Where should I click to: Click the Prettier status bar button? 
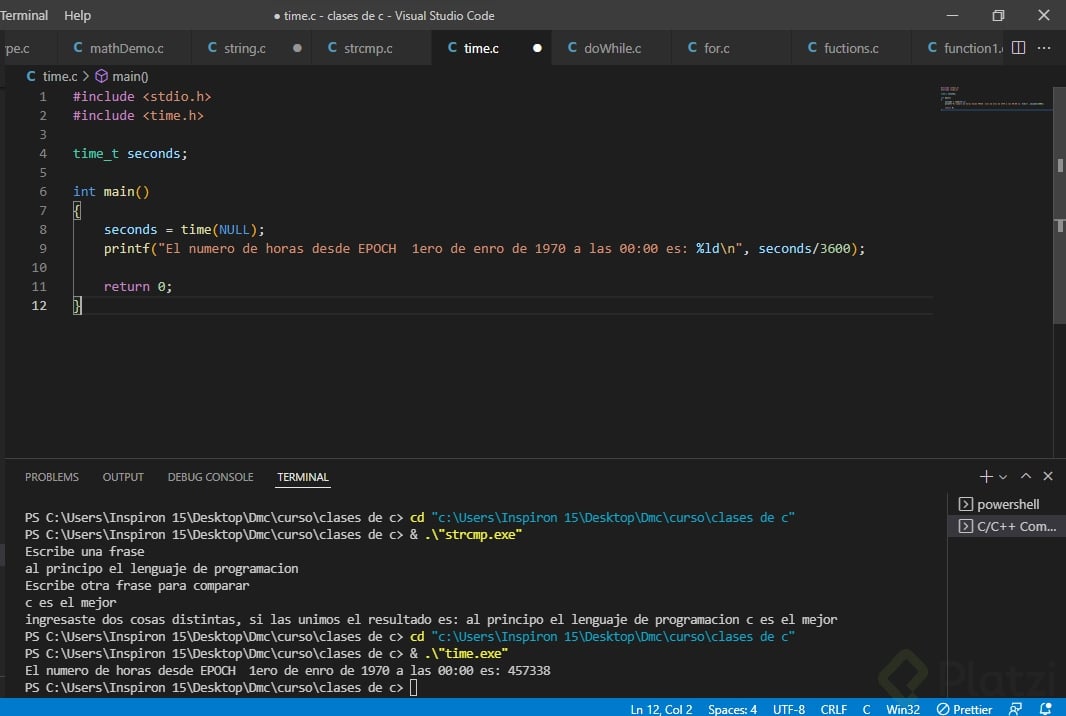click(x=964, y=709)
